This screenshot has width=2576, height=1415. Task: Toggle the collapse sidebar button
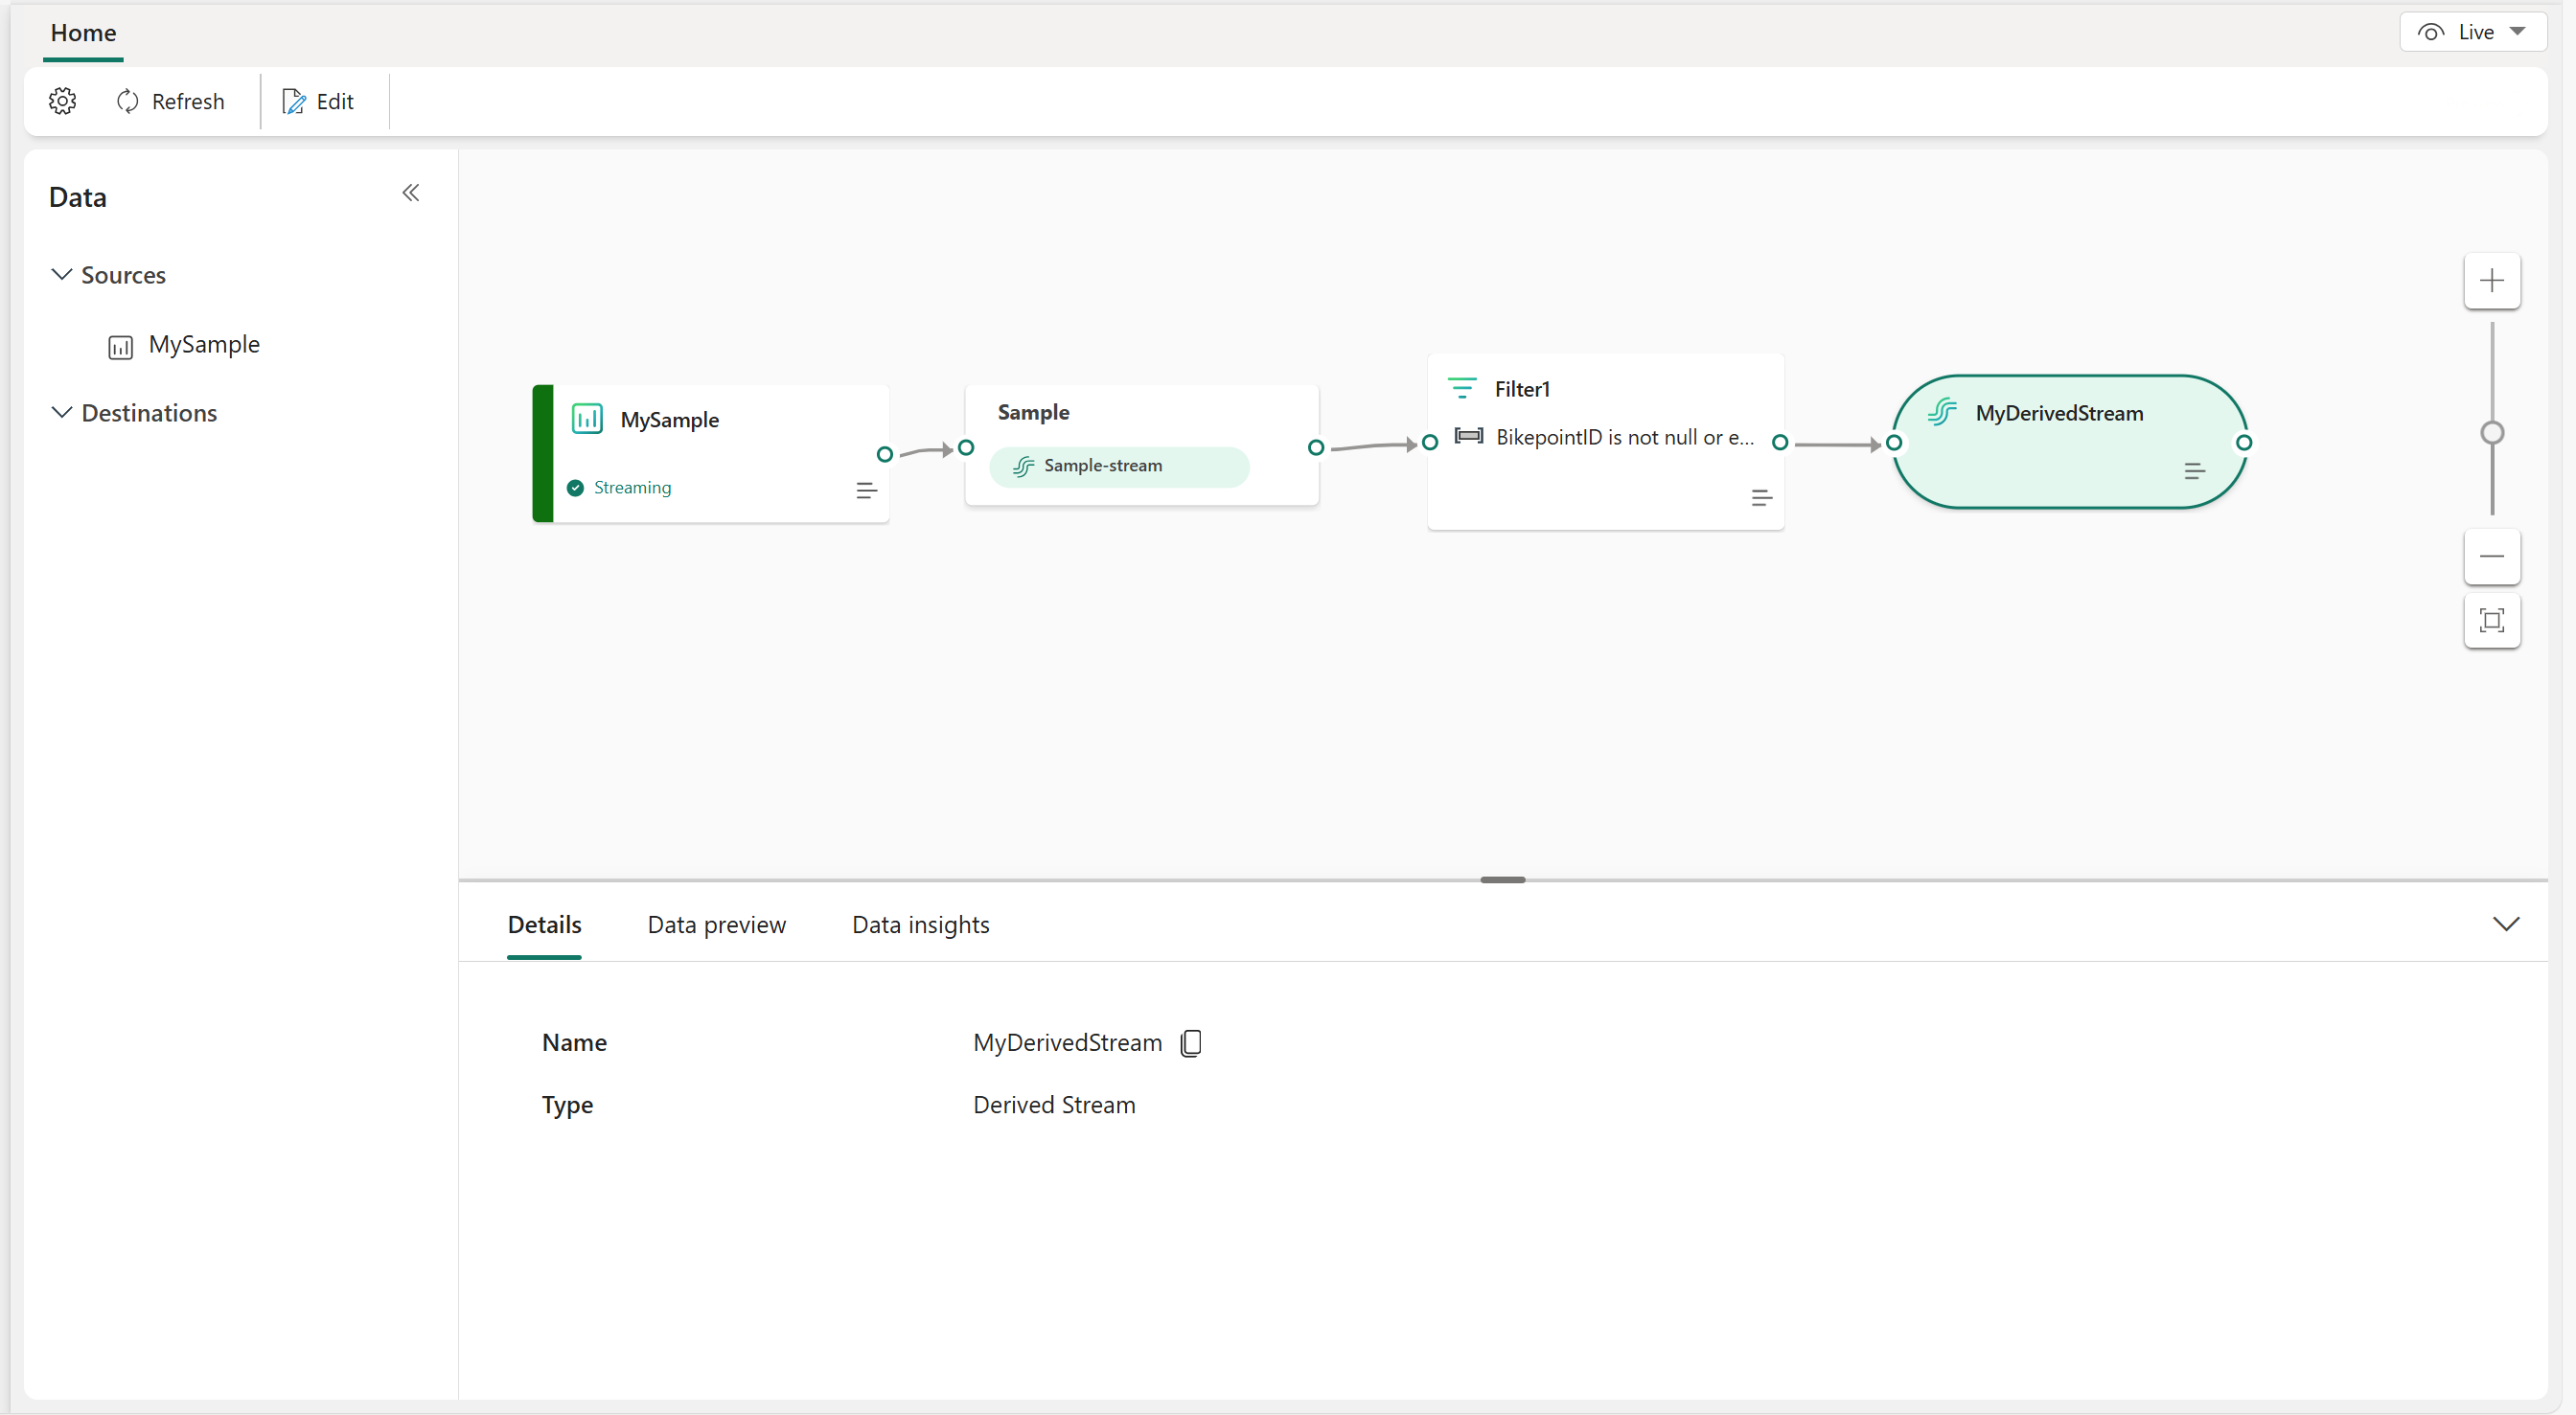pos(409,194)
